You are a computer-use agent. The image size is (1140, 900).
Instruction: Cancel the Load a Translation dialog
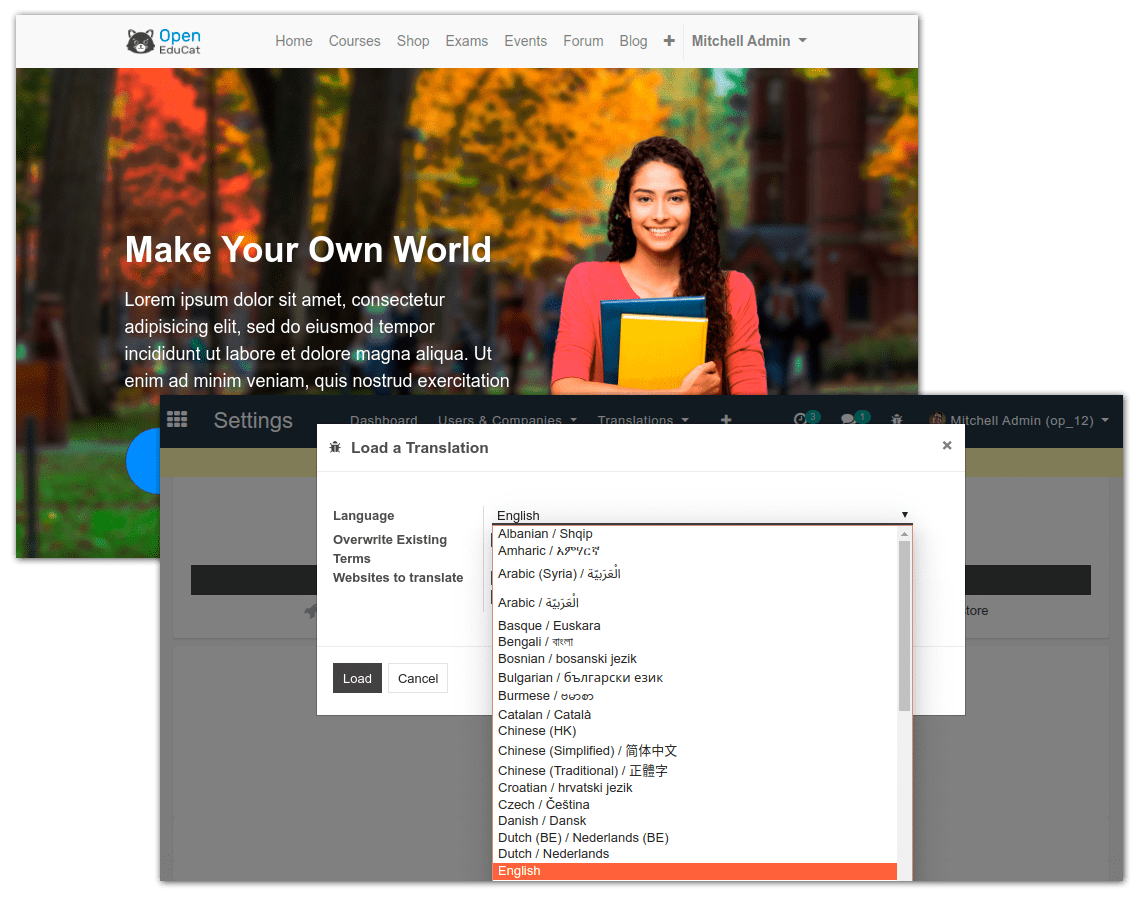click(x=417, y=677)
